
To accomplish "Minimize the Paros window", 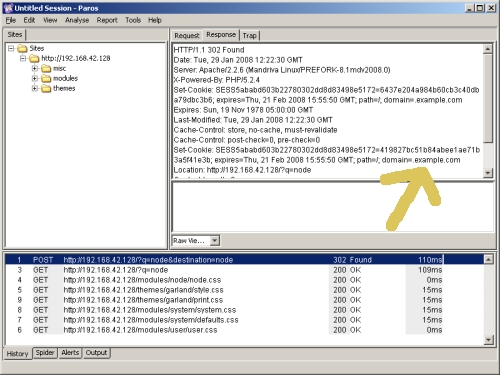I will click(x=470, y=8).
